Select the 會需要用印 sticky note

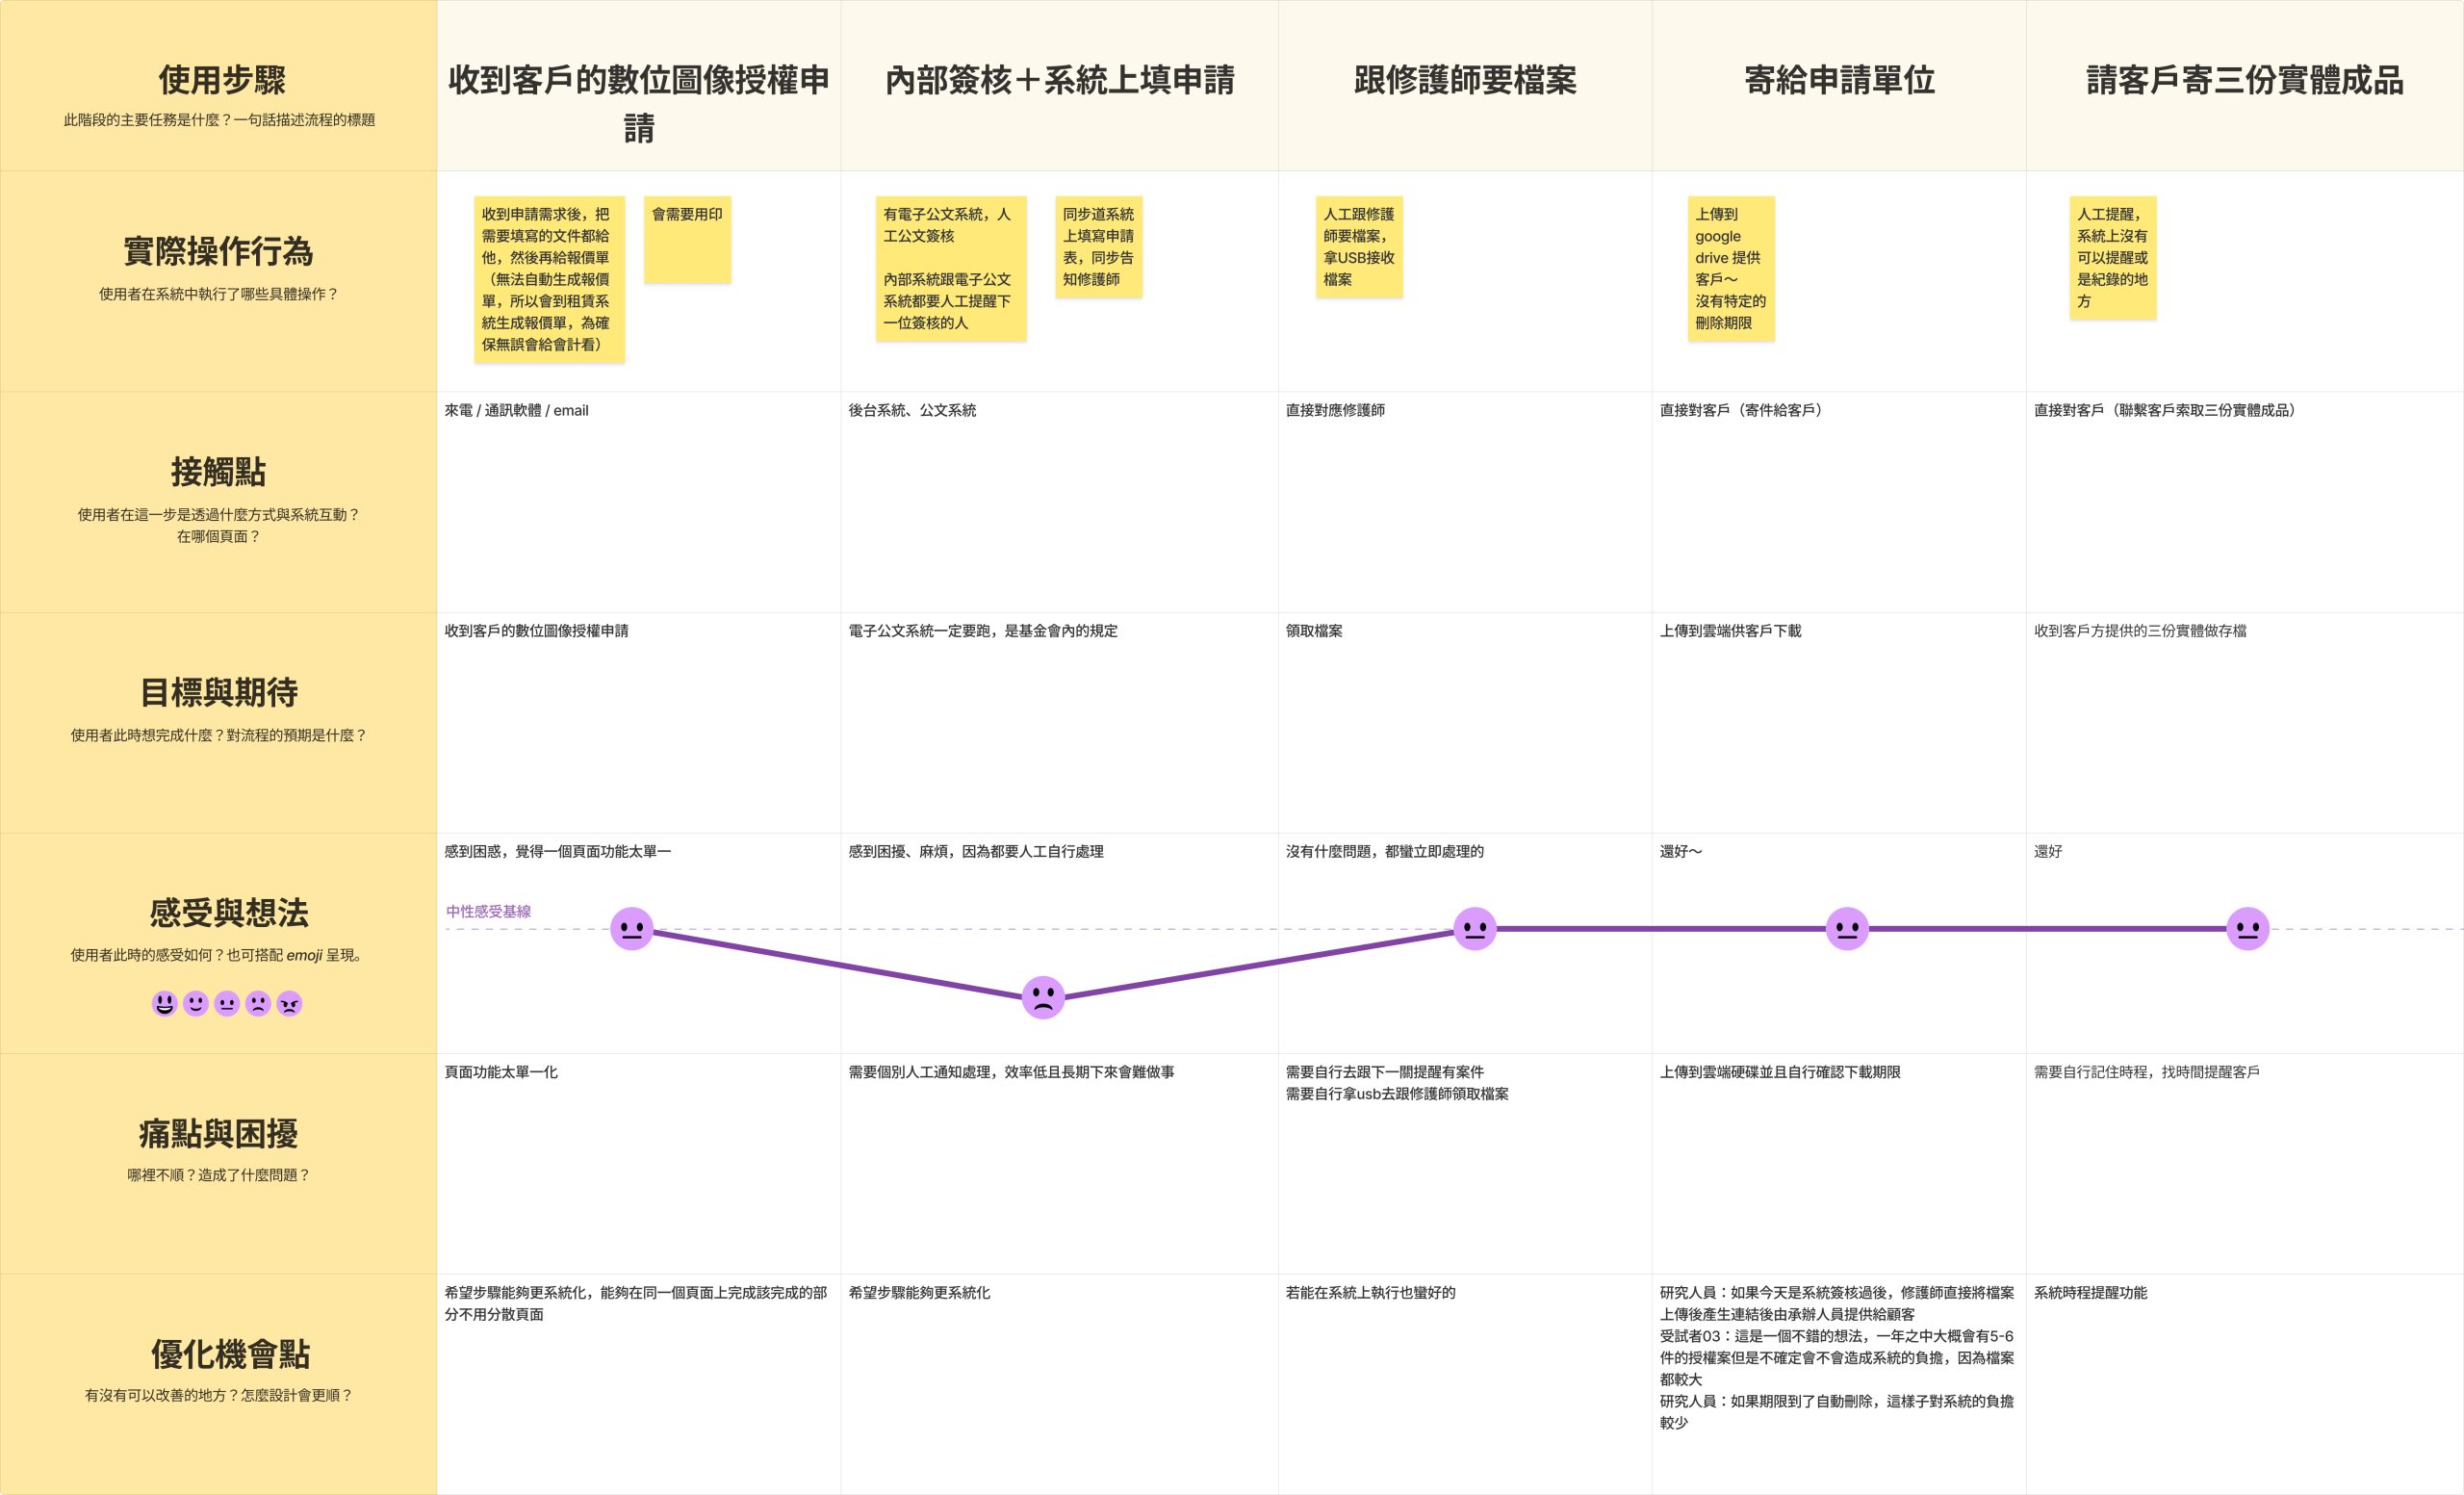tap(687, 239)
